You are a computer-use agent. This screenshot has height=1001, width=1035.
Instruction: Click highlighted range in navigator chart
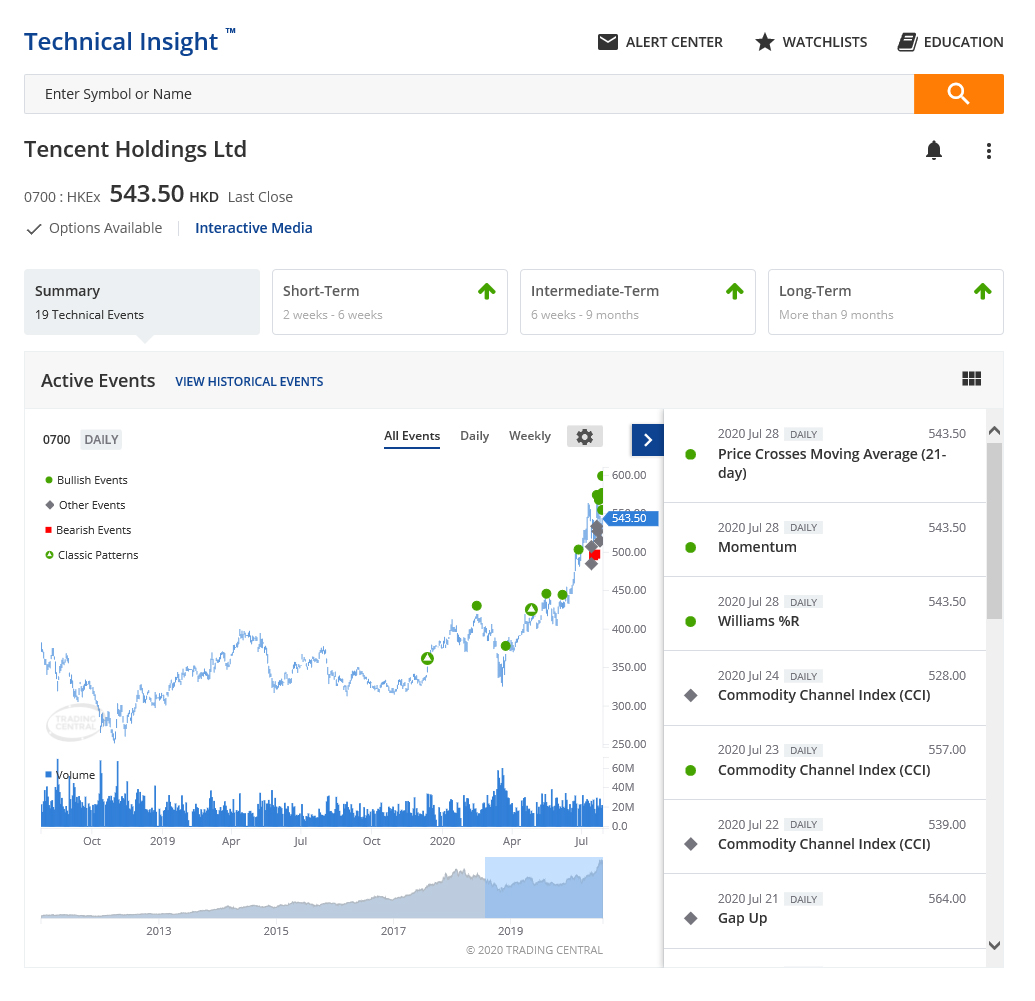pos(544,887)
